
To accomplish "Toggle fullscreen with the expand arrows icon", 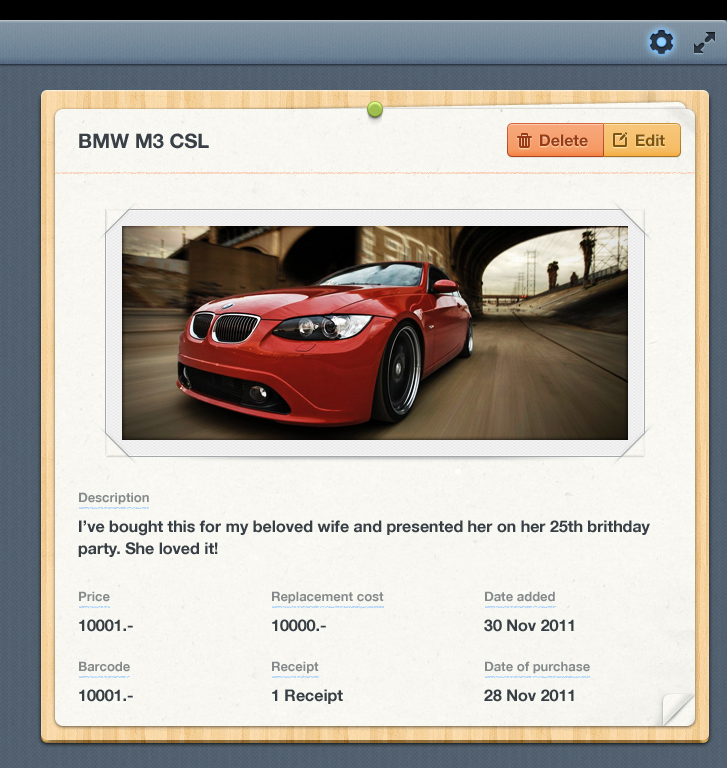I will click(704, 43).
